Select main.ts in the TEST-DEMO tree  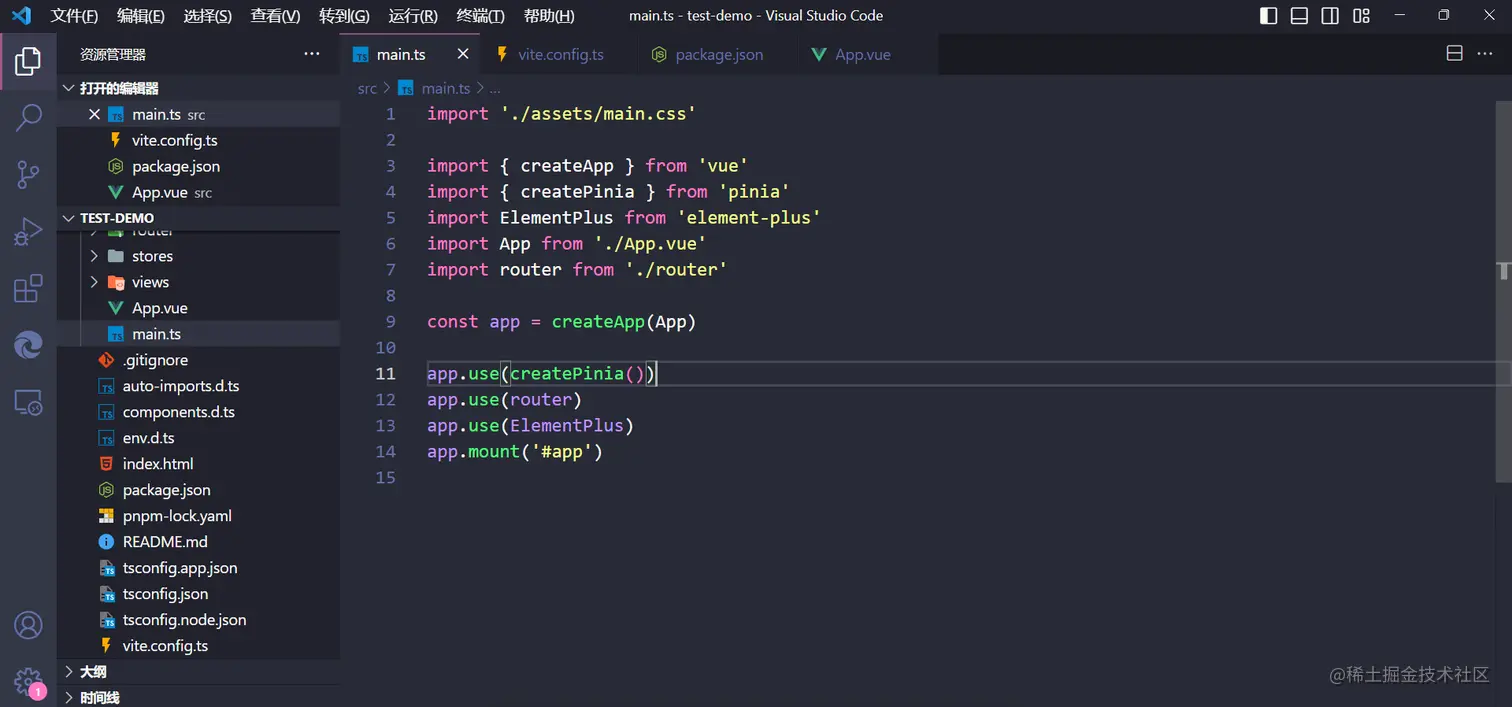(x=198, y=334)
